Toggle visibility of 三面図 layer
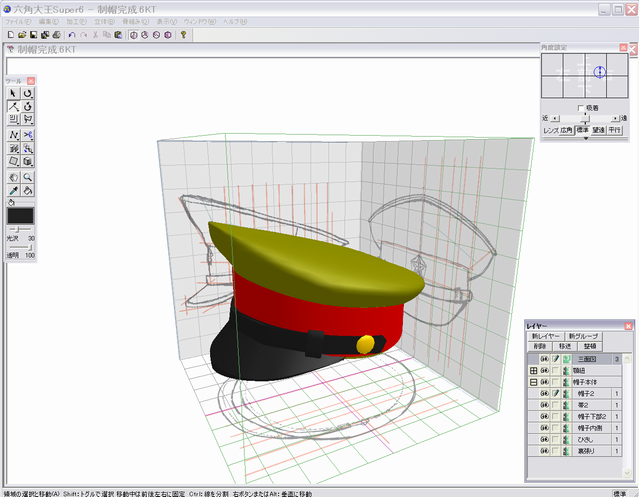639x497 pixels. coord(545,358)
